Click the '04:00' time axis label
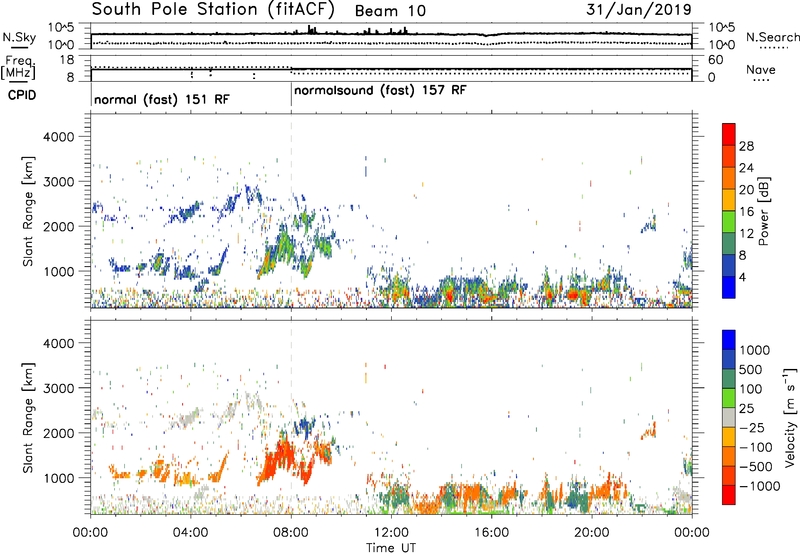Screen dimensions: 800x554 pyautogui.click(x=190, y=533)
